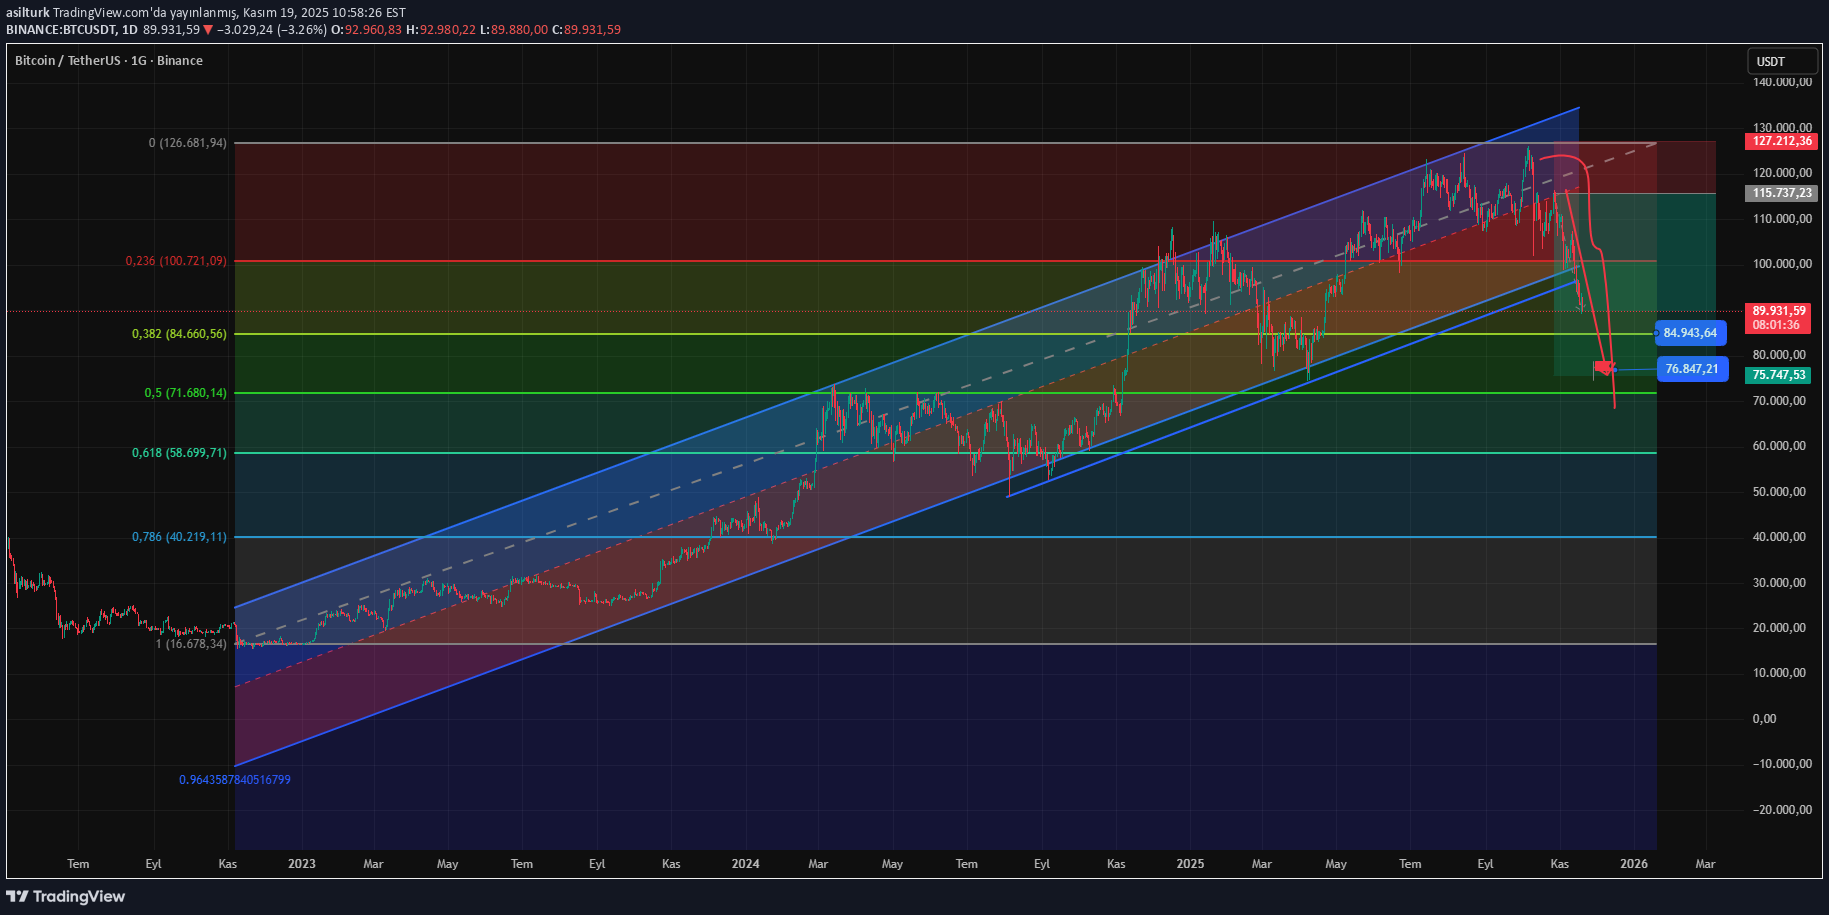
Task: Click the red down-triangle next to 89.931,59 in the header
Action: tap(208, 30)
